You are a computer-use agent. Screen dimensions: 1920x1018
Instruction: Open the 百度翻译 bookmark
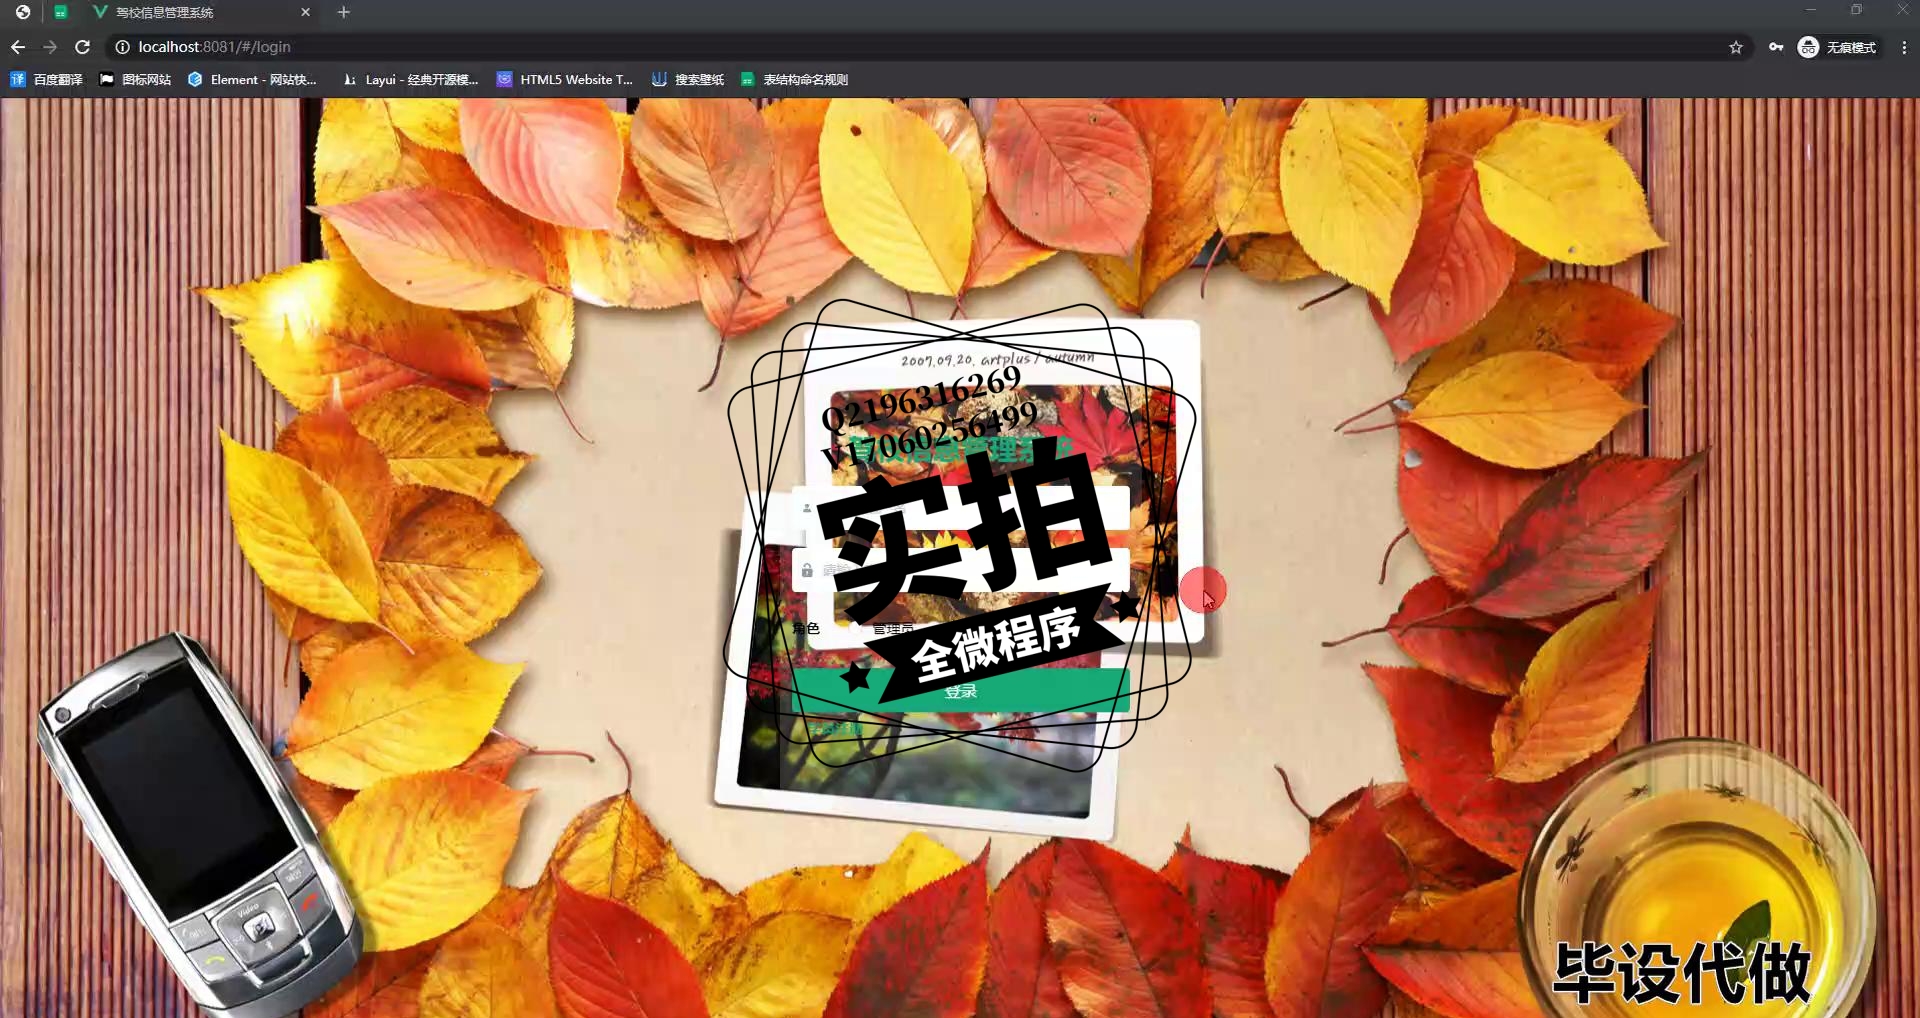47,79
